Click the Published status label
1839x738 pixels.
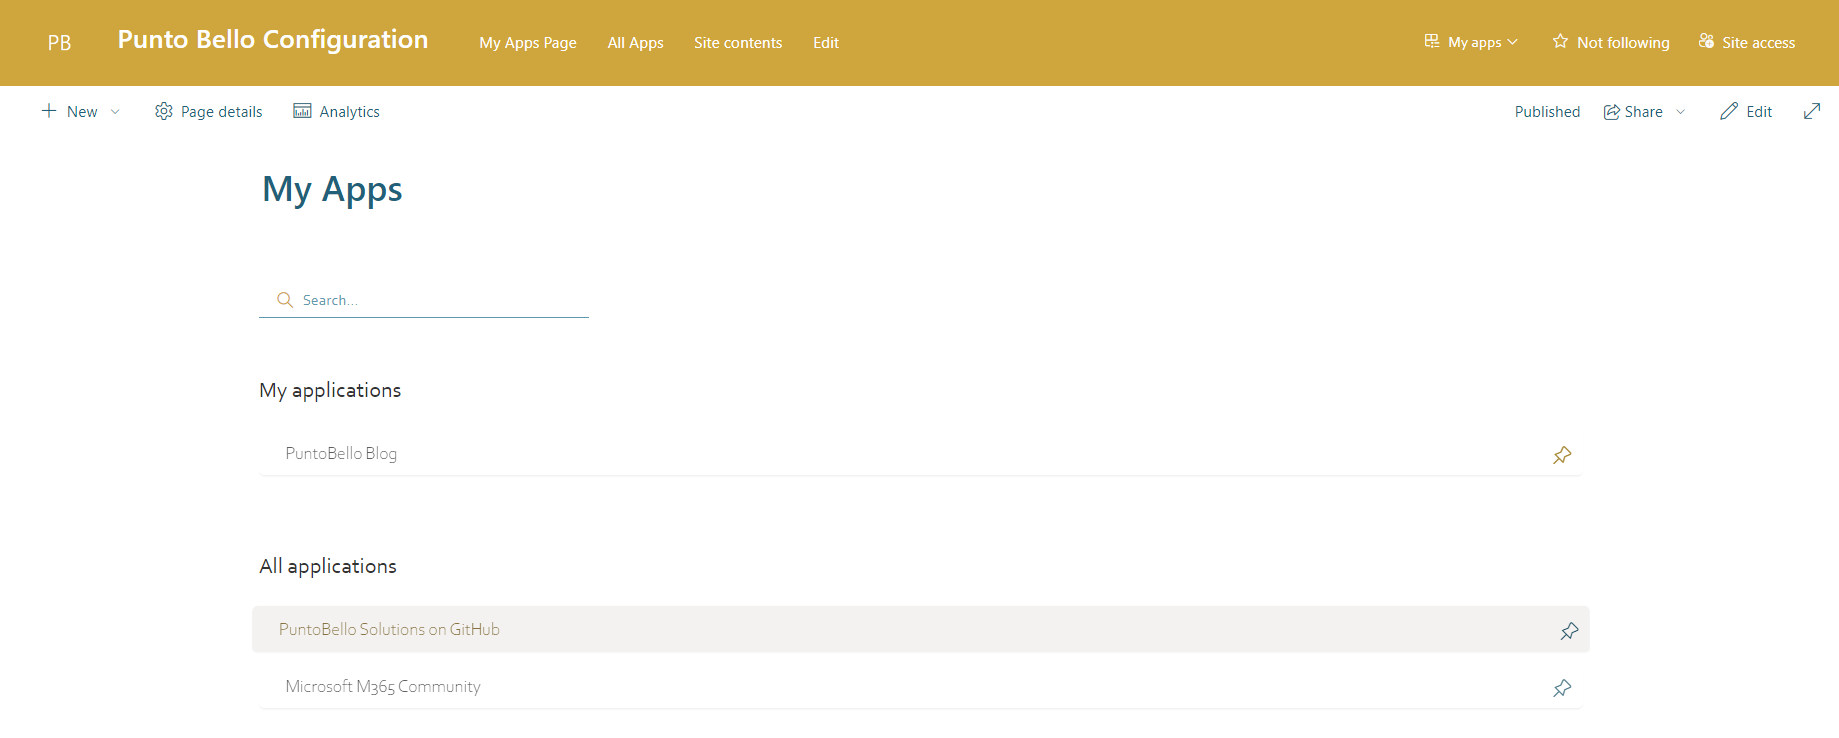tap(1547, 112)
